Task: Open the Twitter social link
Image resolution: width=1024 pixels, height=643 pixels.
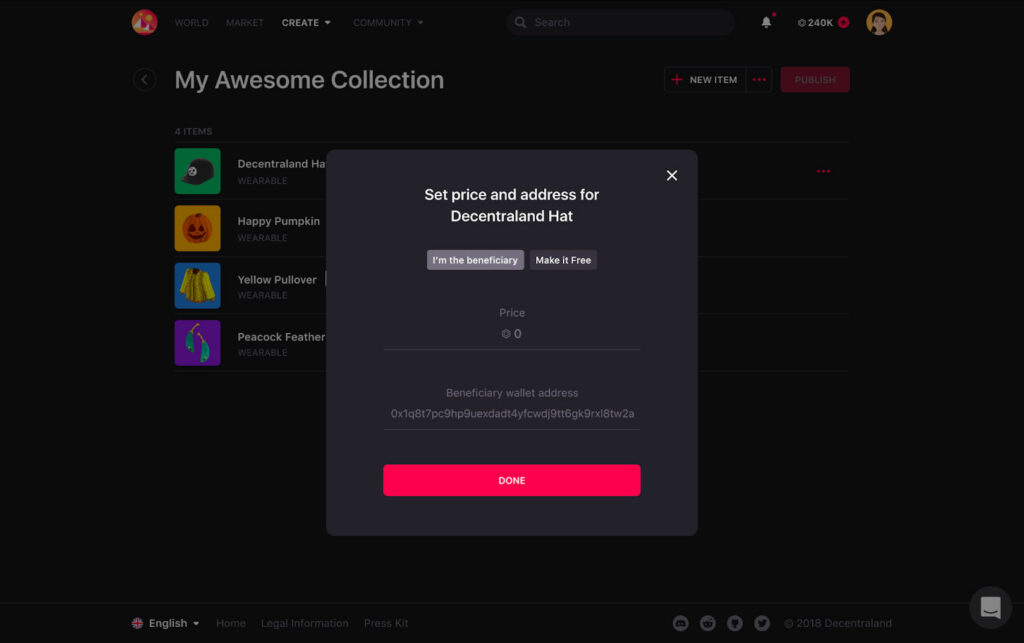Action: pos(762,623)
